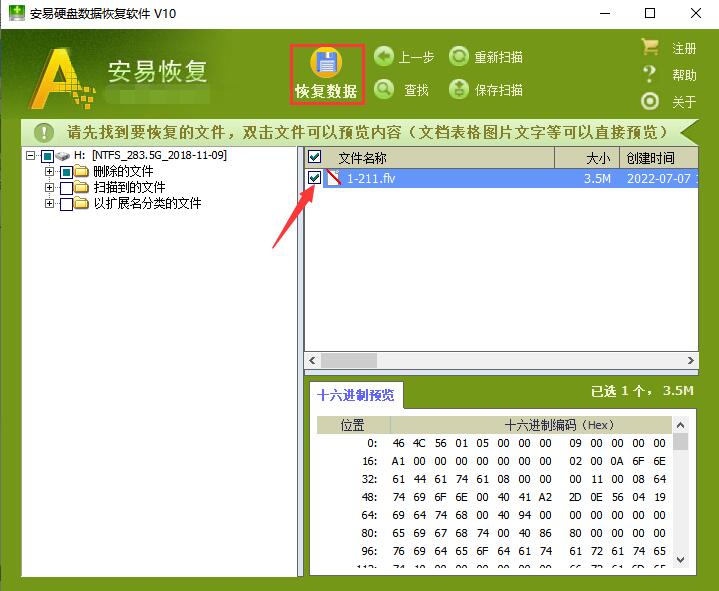Click the hex preview scroll-up arrow
This screenshot has height=591, width=719.
click(680, 425)
